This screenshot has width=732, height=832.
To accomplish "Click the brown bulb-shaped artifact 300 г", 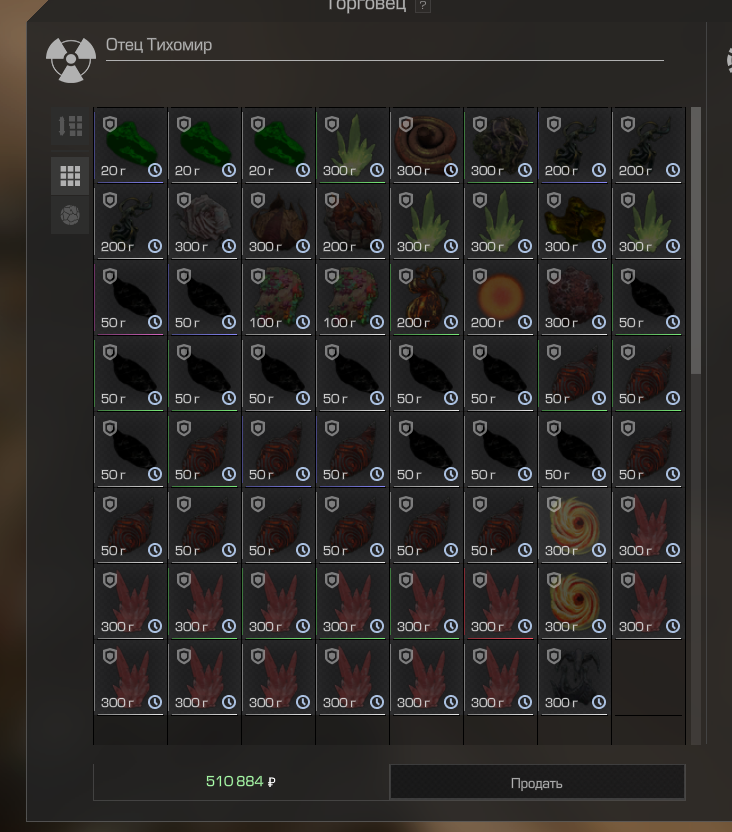I will [x=278, y=221].
